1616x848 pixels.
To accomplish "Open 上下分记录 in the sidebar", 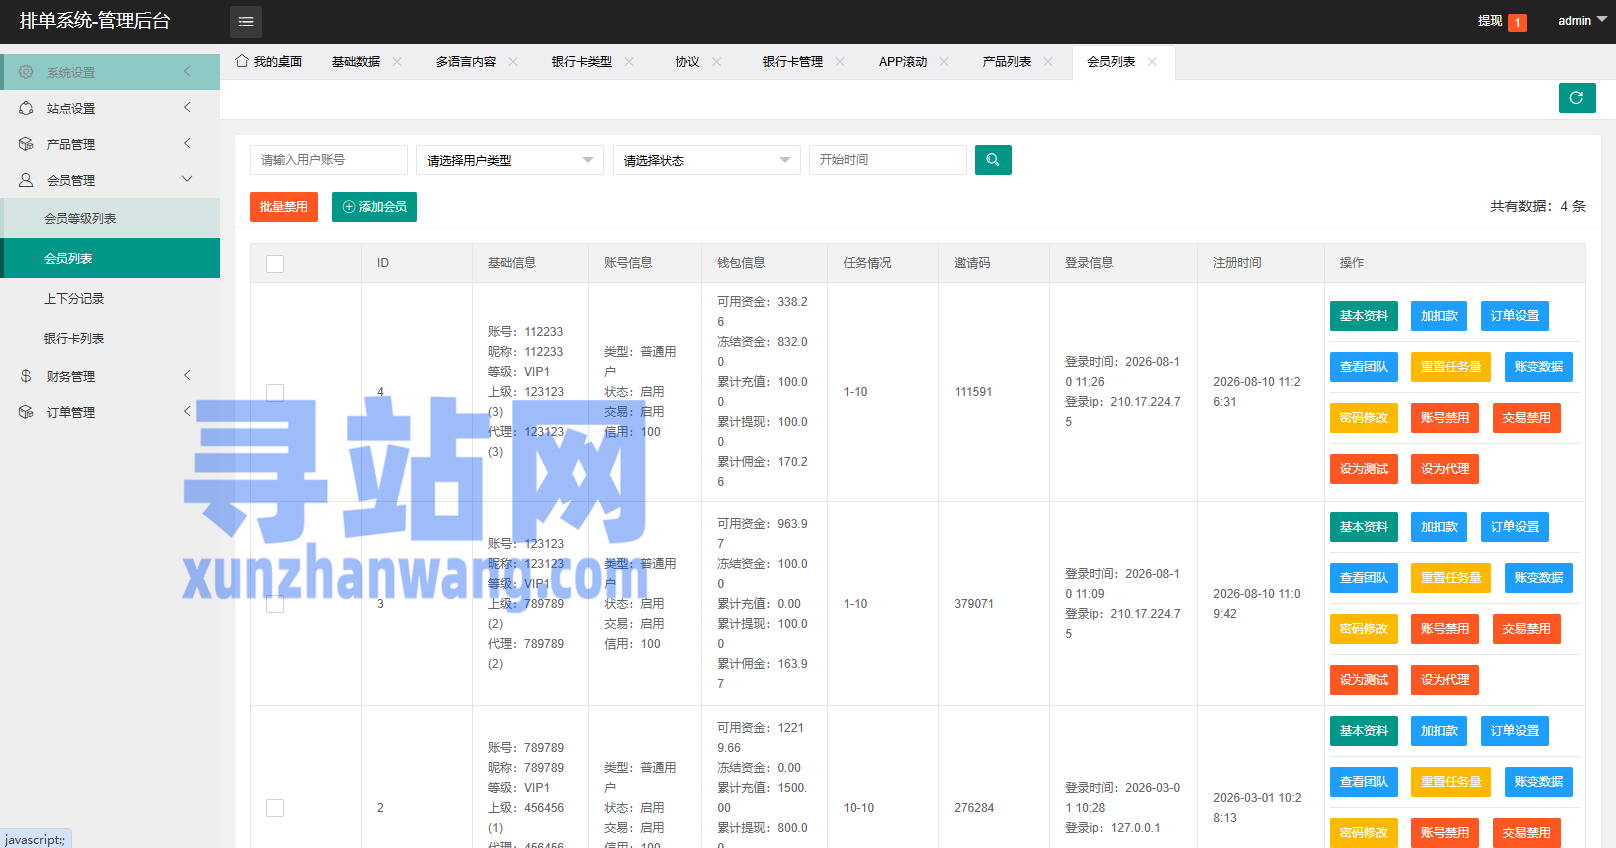I will [x=110, y=298].
